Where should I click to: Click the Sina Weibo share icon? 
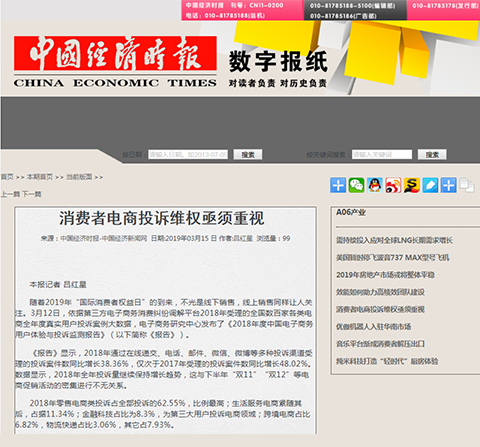point(393,185)
